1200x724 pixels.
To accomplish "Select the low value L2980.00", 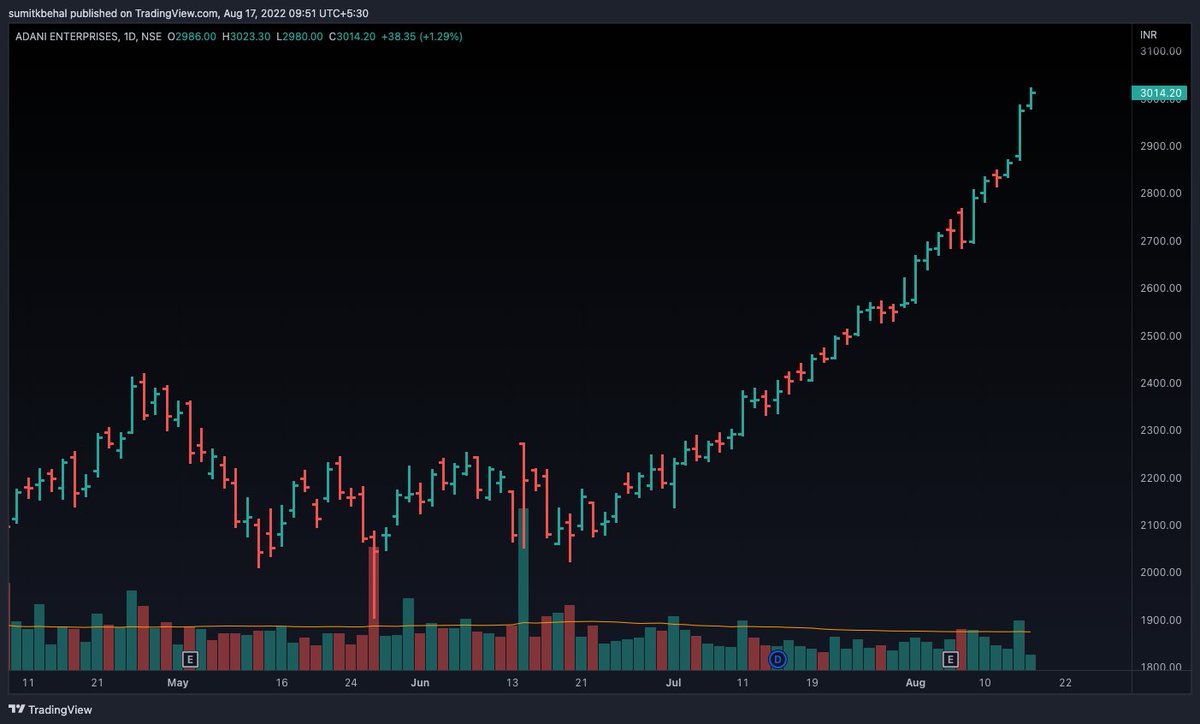I will [x=300, y=36].
